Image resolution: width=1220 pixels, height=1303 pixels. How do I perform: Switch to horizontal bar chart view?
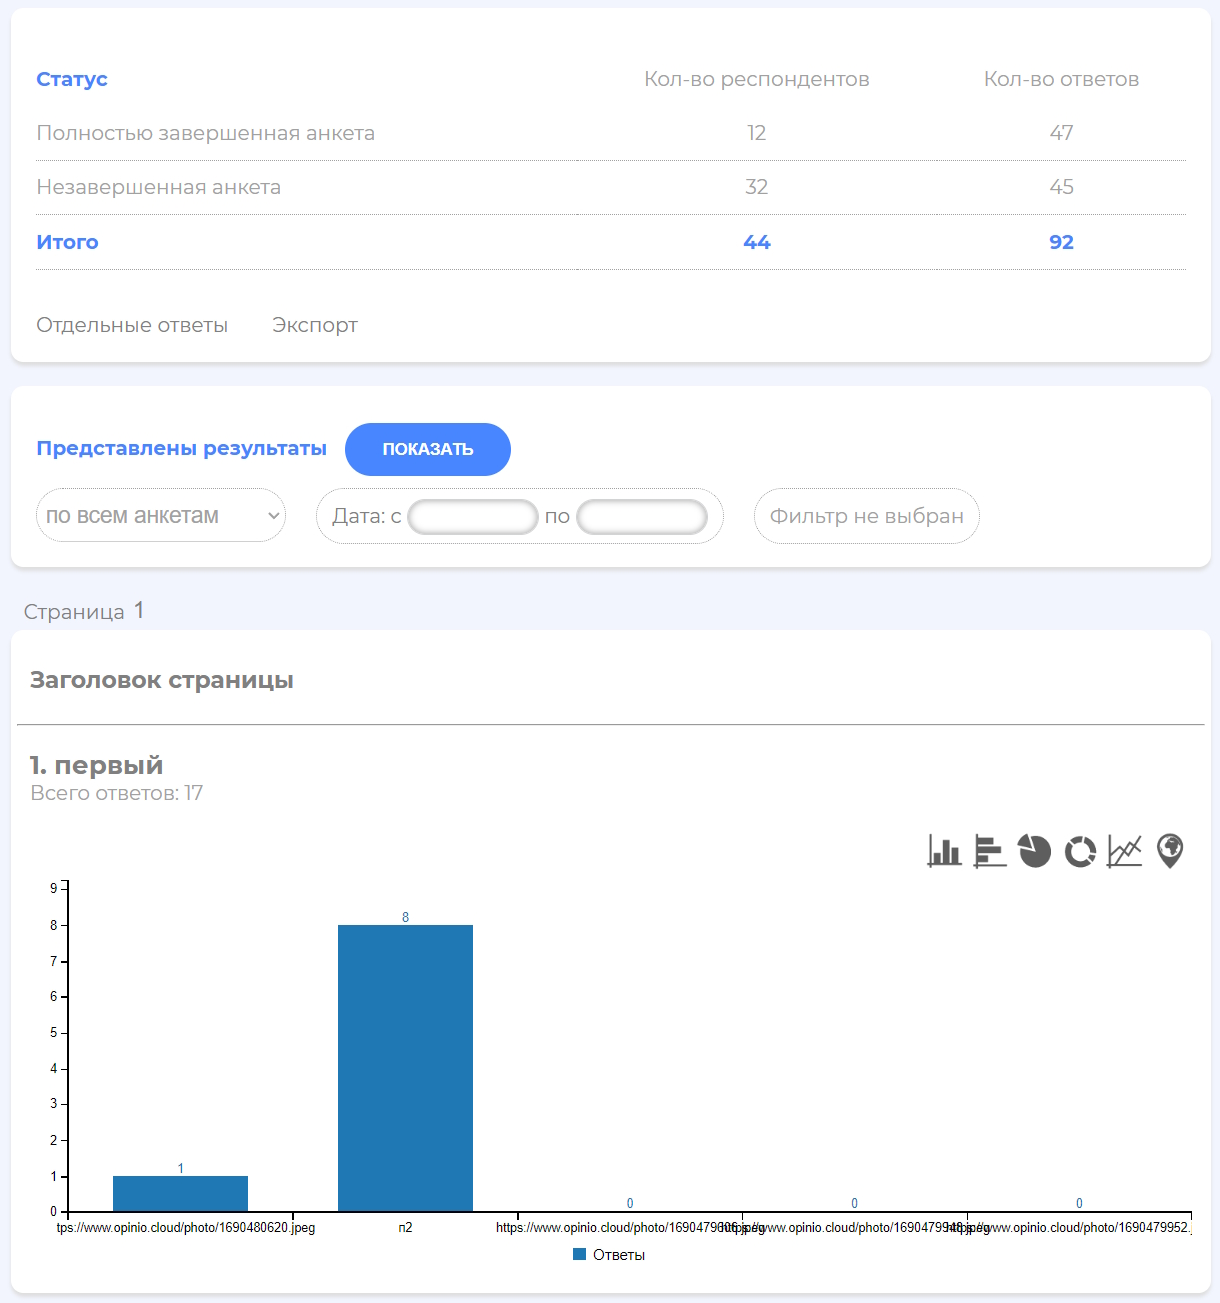[990, 851]
